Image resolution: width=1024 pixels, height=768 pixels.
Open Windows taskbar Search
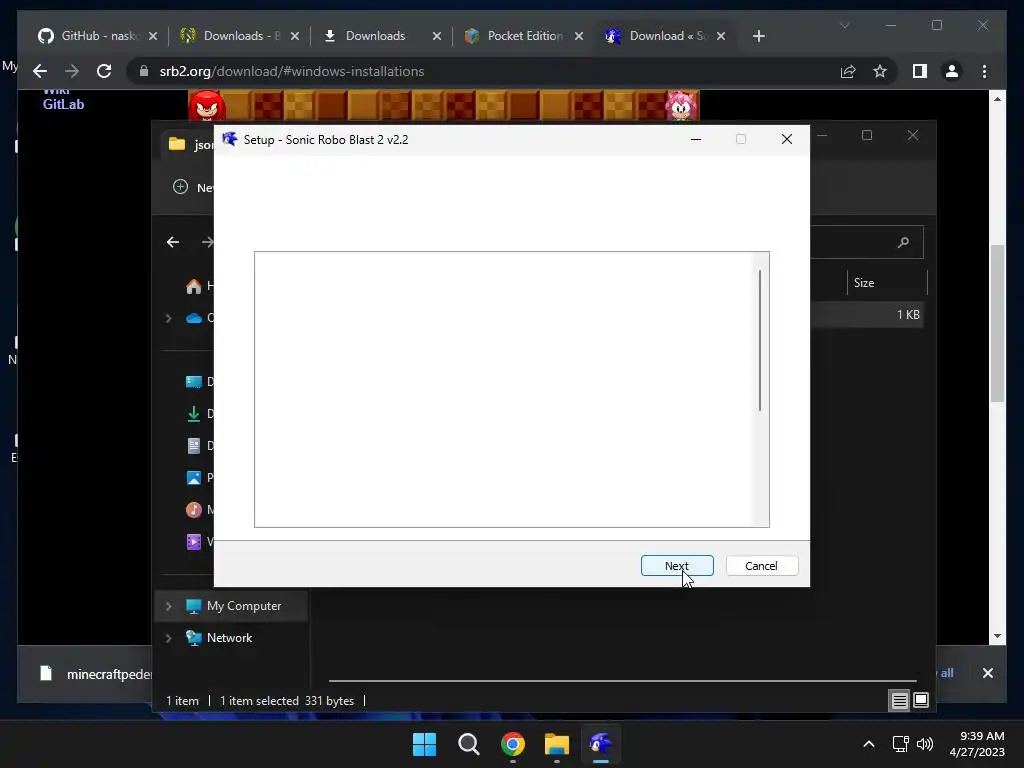(x=468, y=744)
